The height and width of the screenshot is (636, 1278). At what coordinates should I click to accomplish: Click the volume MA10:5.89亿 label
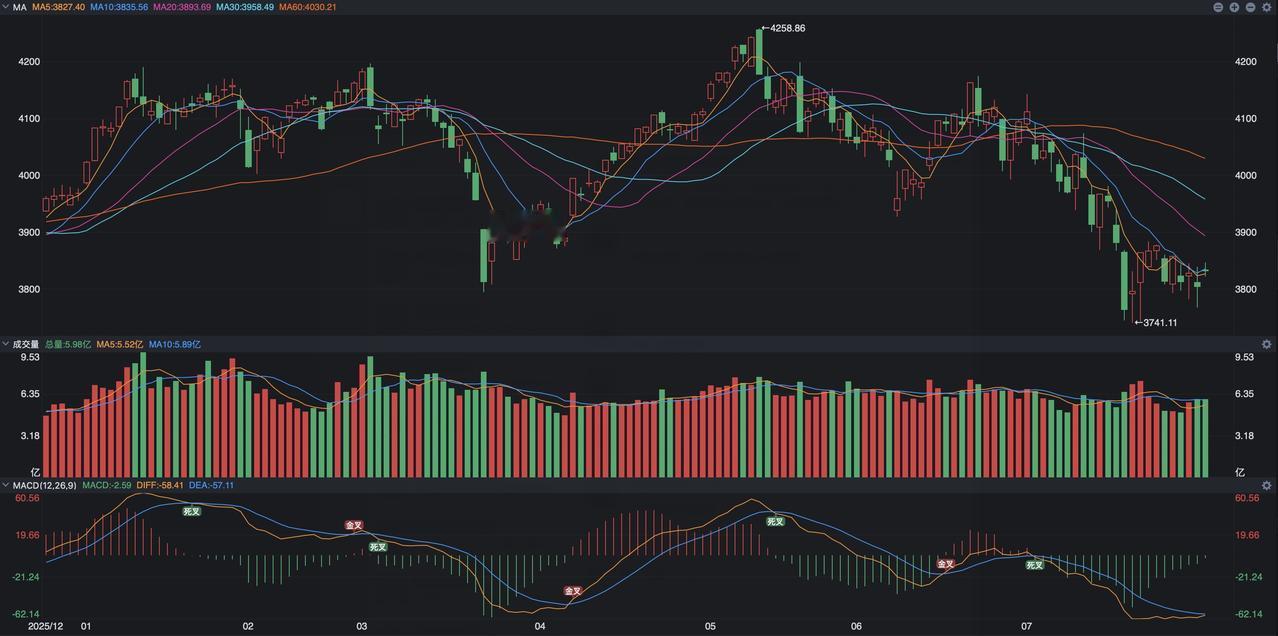175,344
